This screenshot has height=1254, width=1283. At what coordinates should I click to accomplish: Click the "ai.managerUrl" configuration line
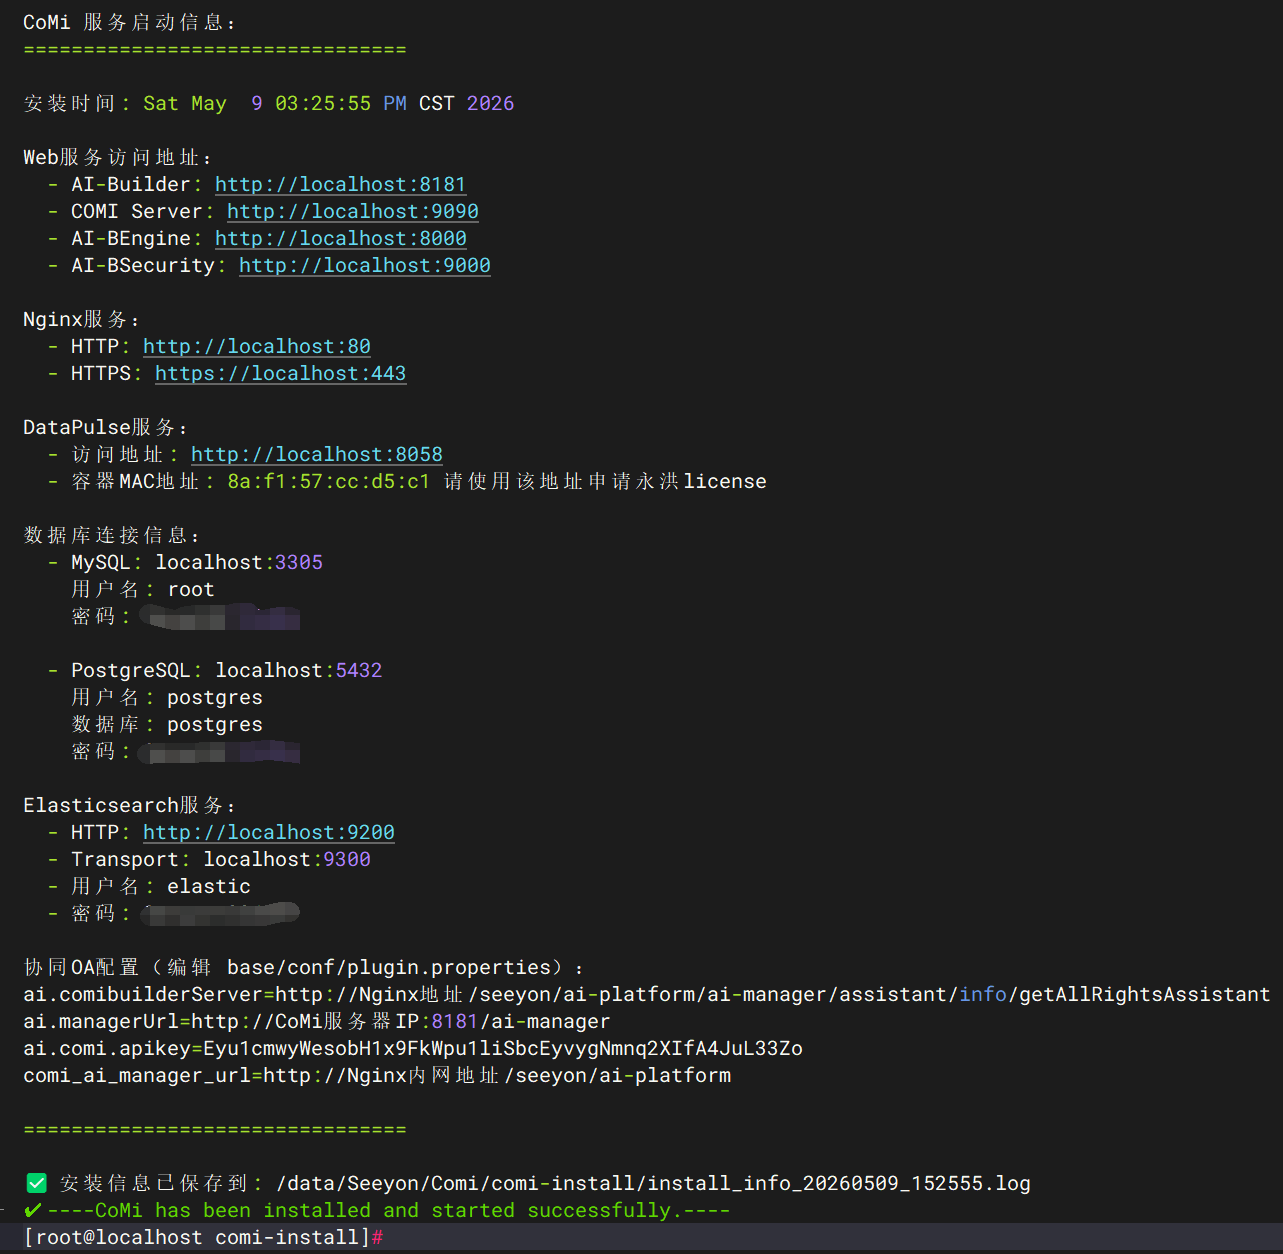coord(317,1021)
